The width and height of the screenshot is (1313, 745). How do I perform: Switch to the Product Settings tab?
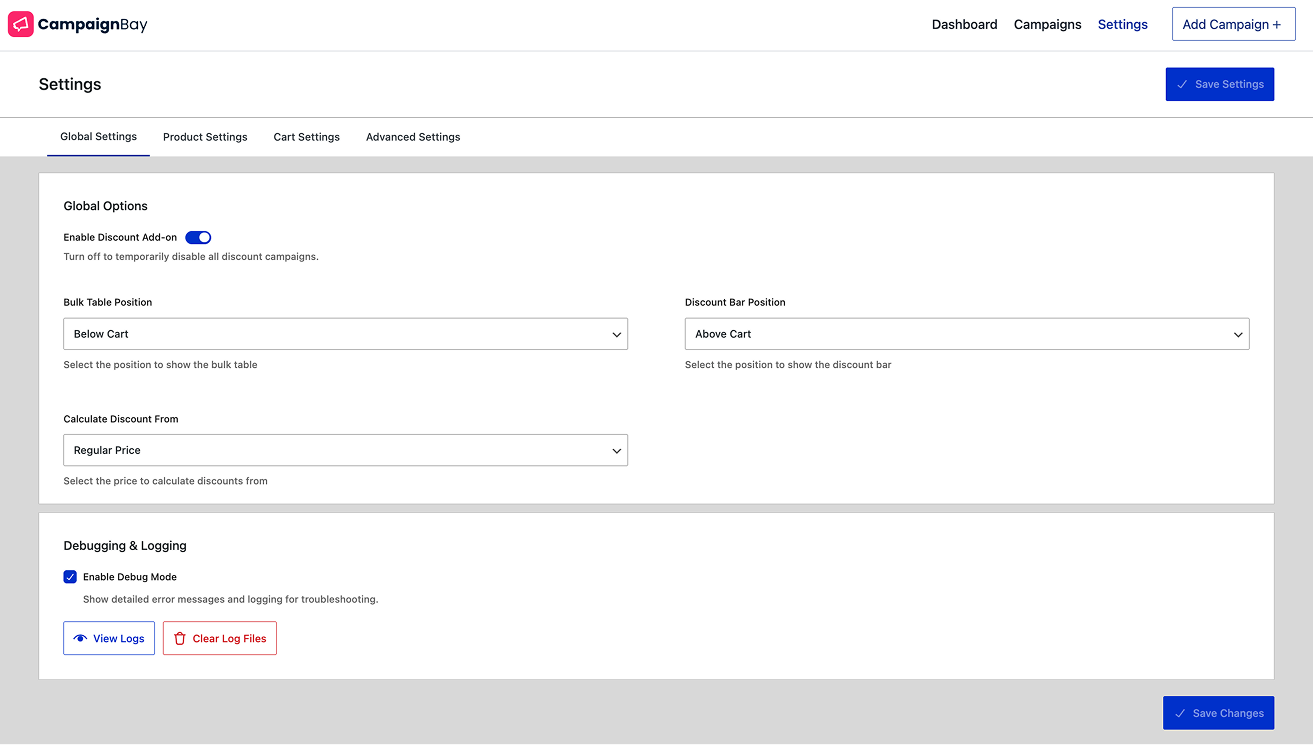pyautogui.click(x=205, y=137)
